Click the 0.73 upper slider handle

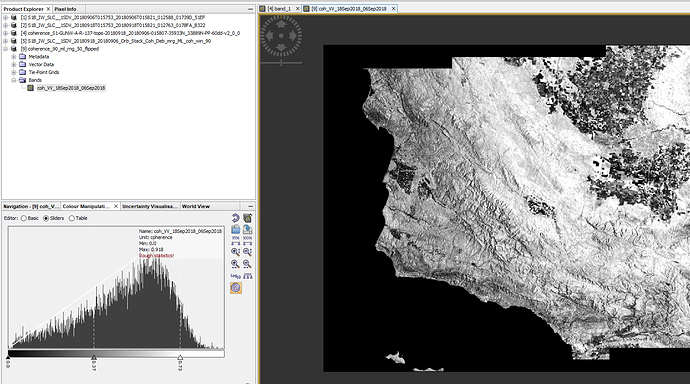coord(180,358)
